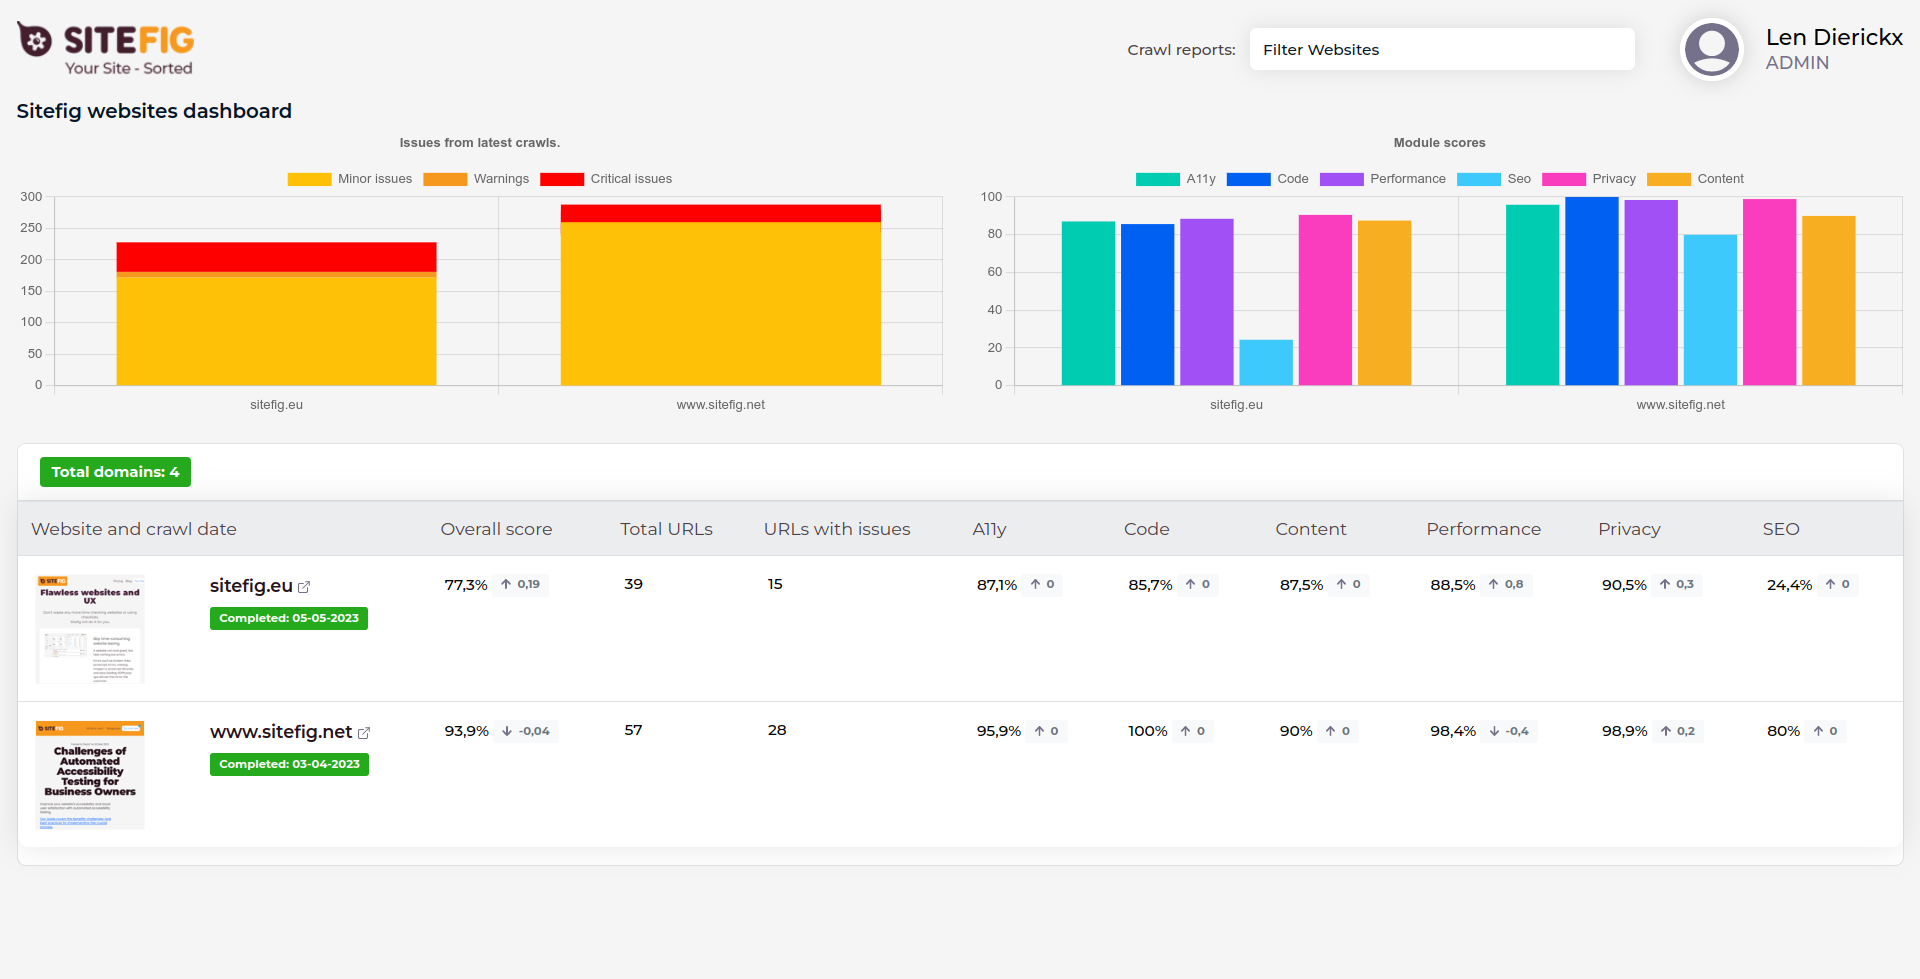Screen dimensions: 1920x979
Task: Click in the Filter Websites input field
Action: tap(1442, 49)
